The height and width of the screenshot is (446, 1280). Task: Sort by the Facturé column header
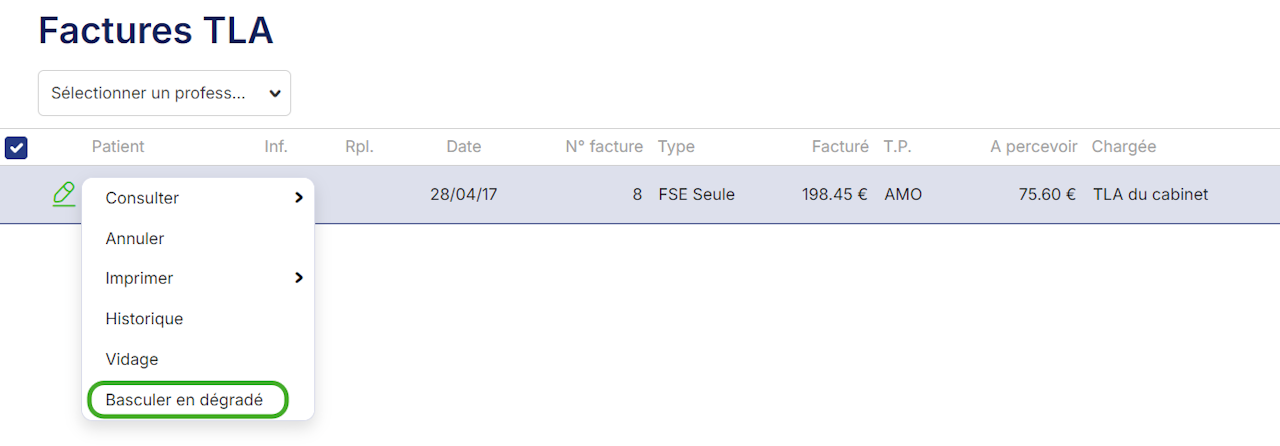tap(839, 147)
